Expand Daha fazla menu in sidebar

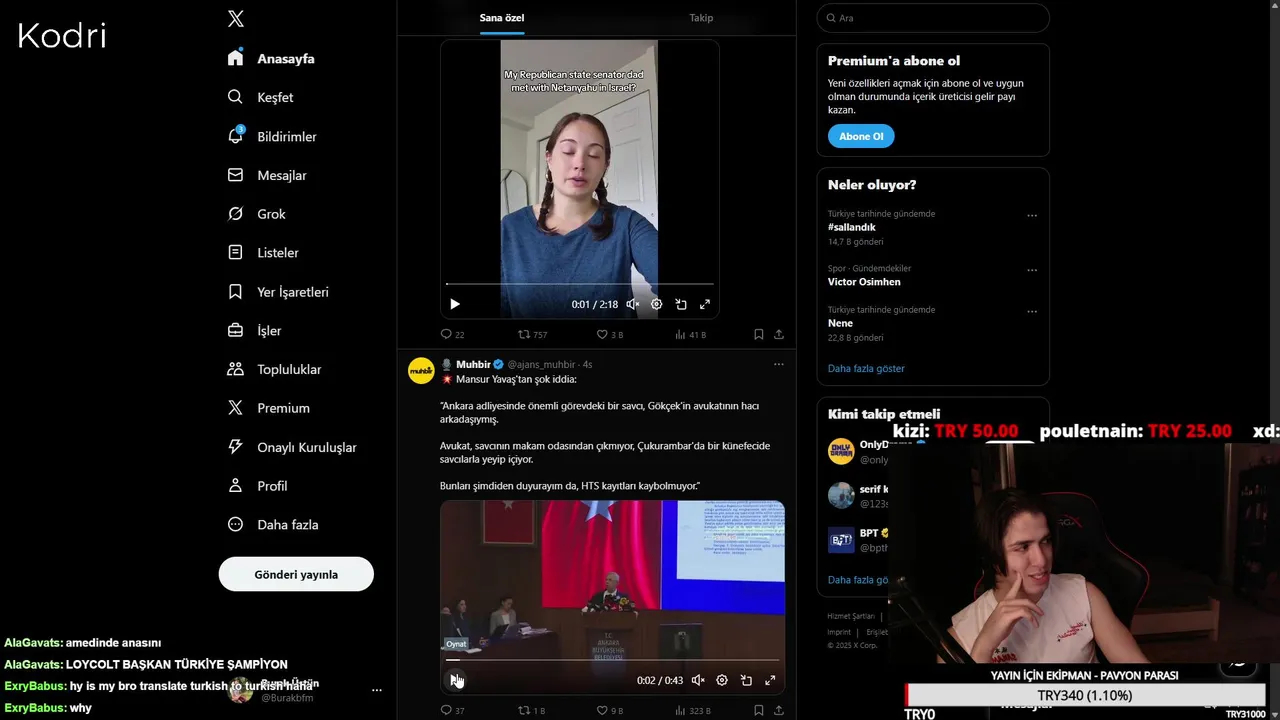pyautogui.click(x=273, y=525)
